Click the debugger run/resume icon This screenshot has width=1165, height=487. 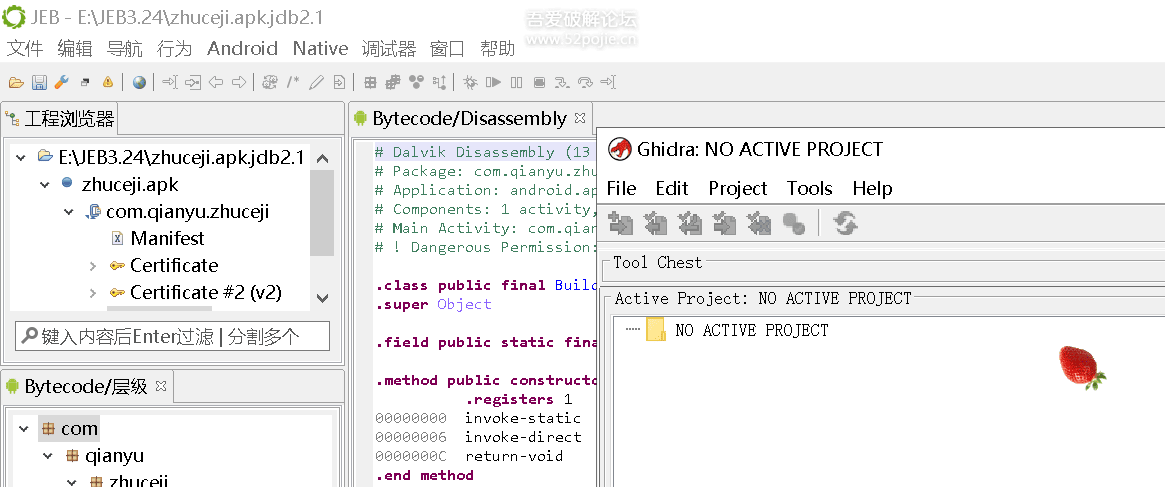click(493, 83)
